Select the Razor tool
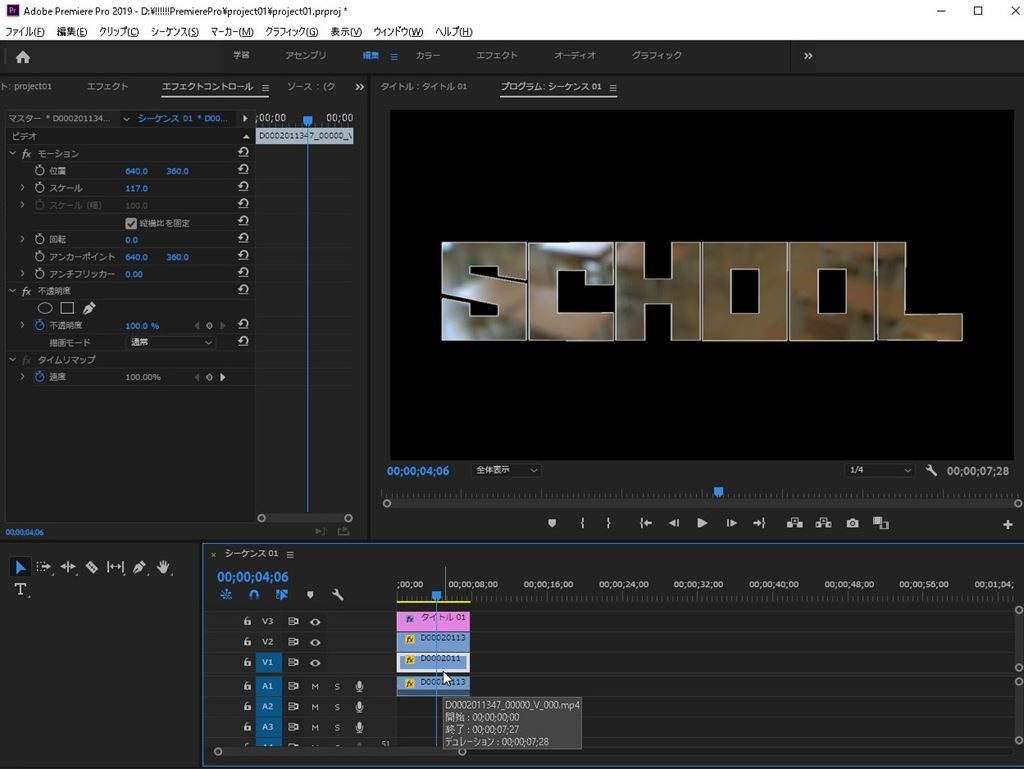Screen dimensions: 1024x769 point(91,567)
